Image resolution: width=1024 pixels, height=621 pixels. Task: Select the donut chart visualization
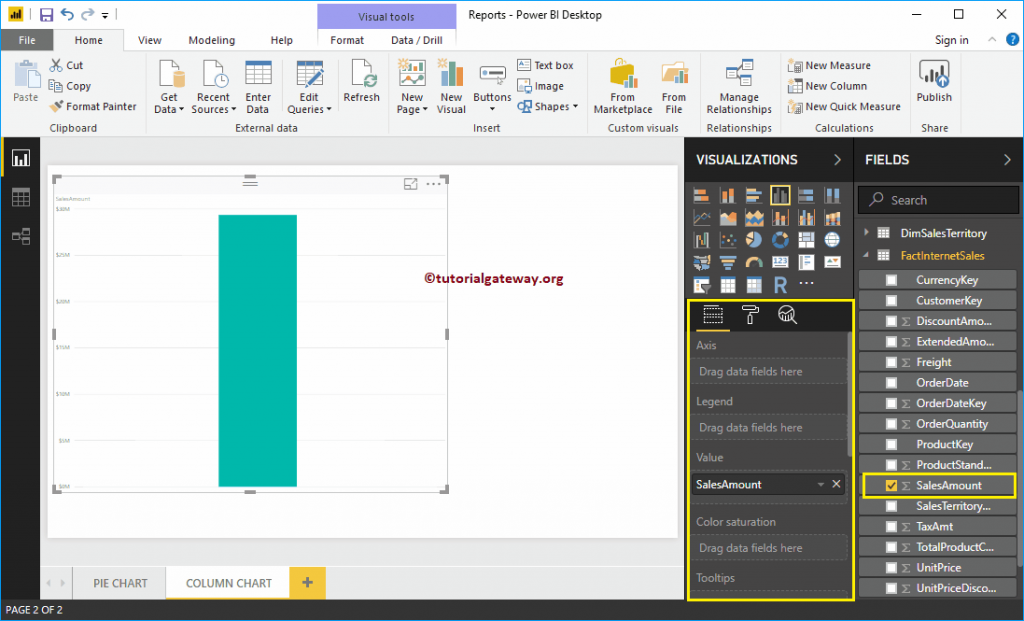[780, 240]
